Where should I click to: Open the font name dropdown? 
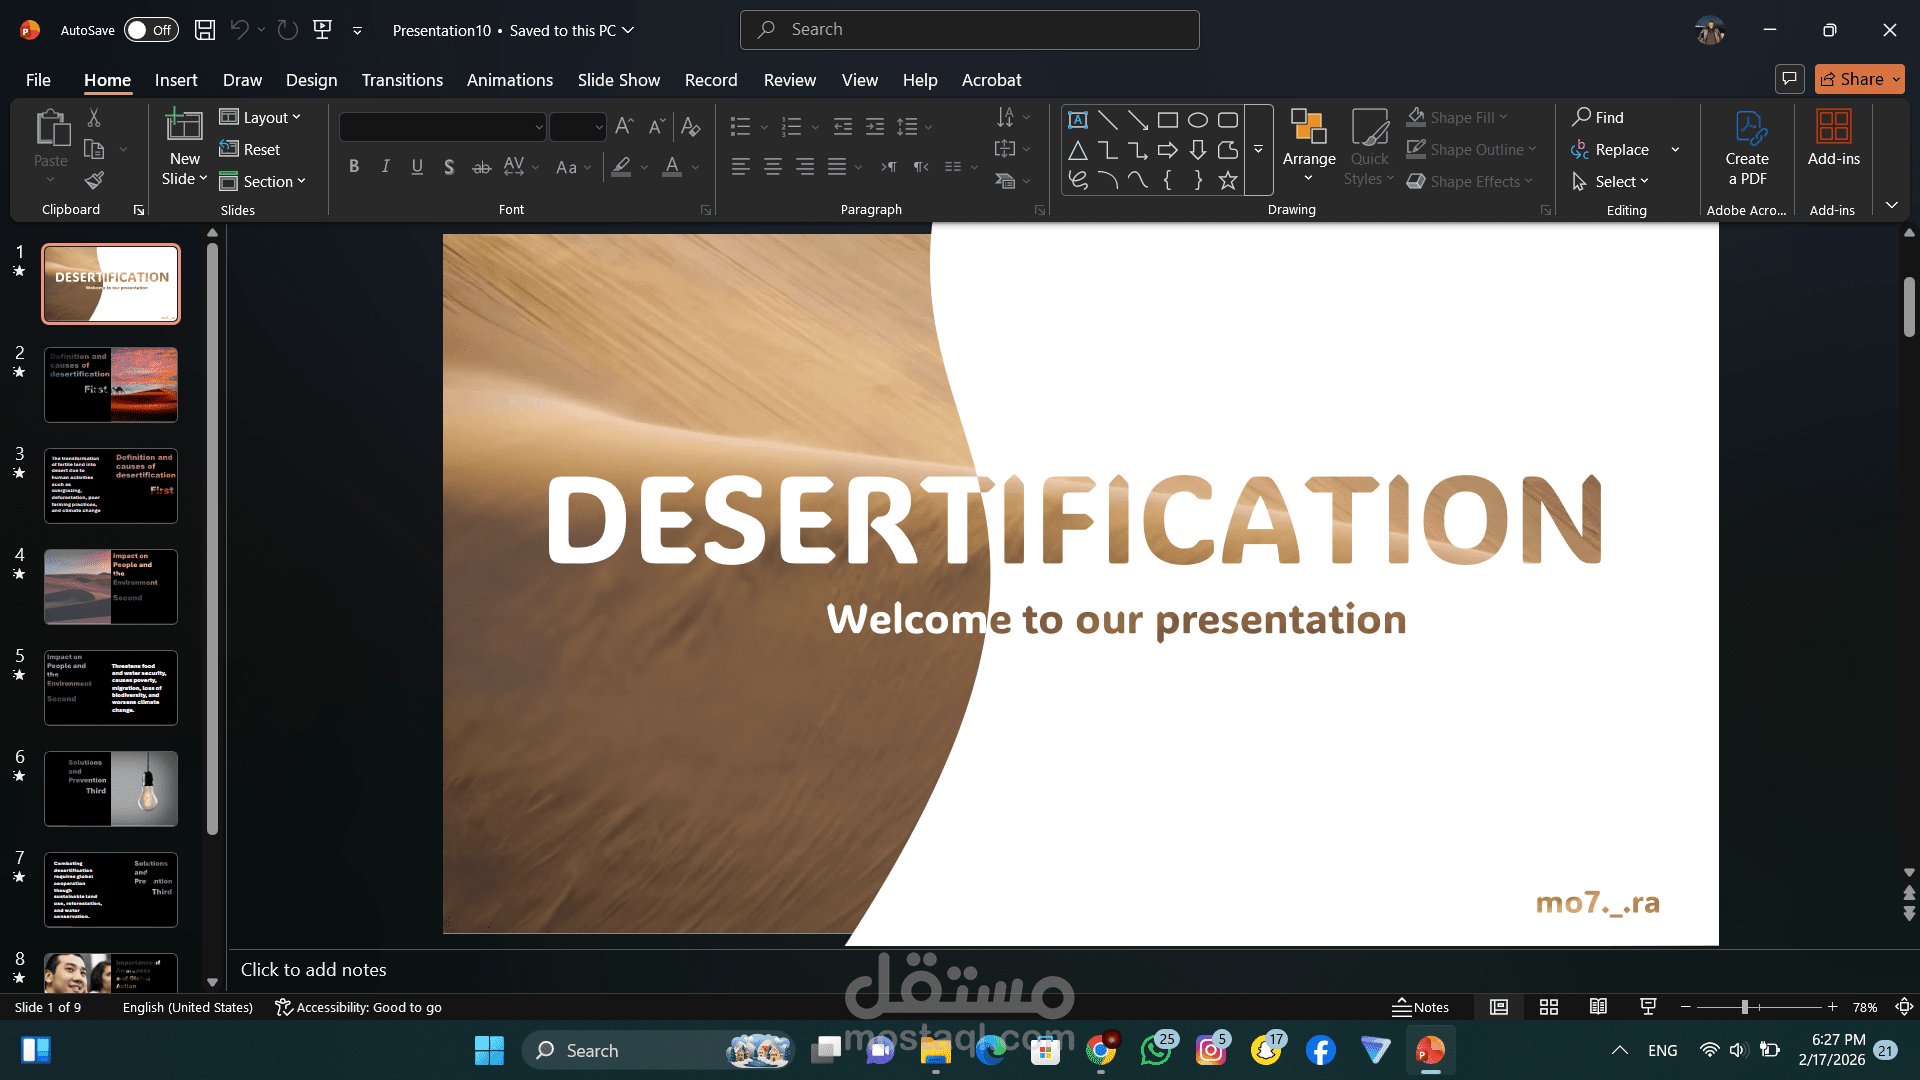pyautogui.click(x=537, y=127)
